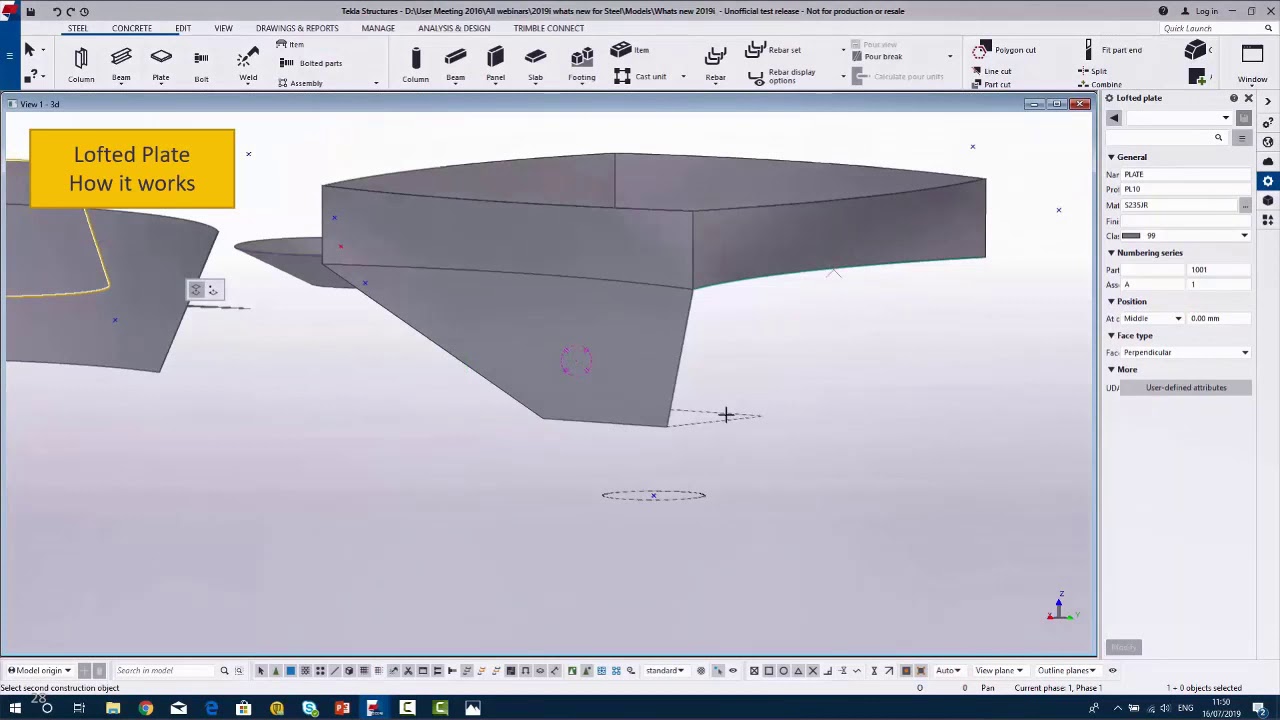The image size is (1280, 720).
Task: Click Bolted parts option
Action: (x=312, y=63)
